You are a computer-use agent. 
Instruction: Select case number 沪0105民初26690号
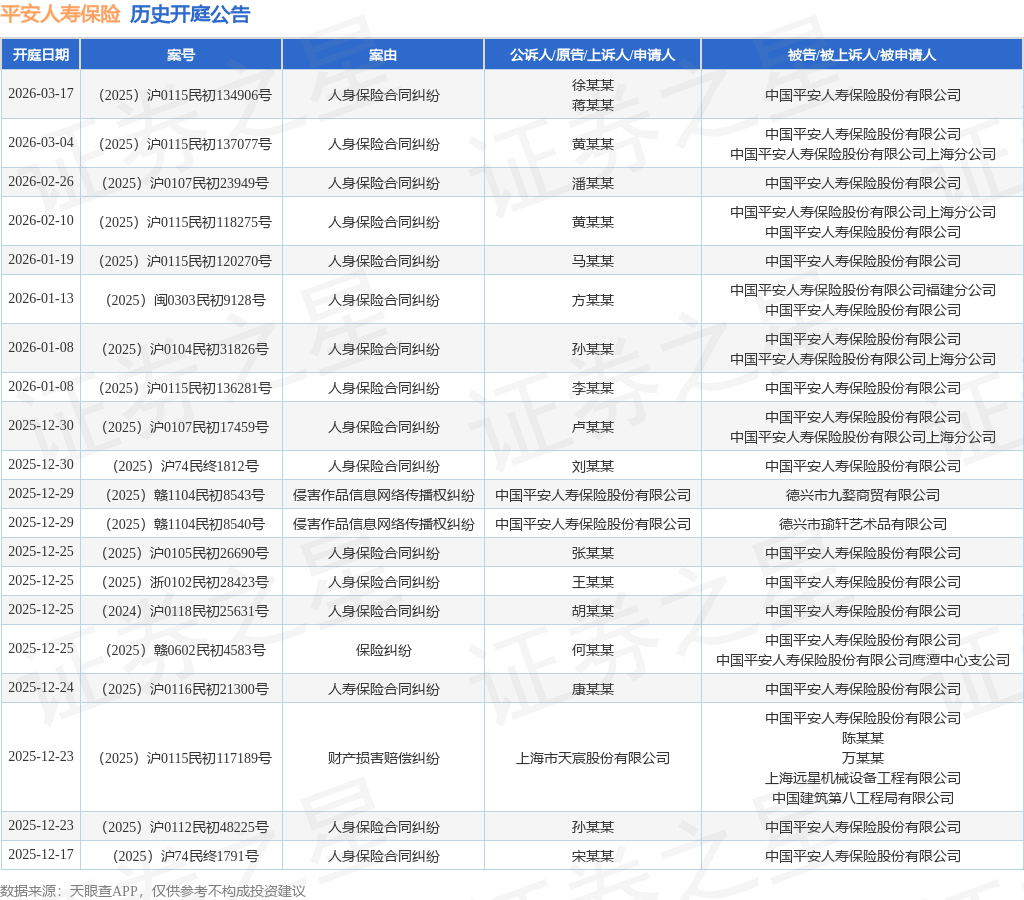(x=185, y=553)
